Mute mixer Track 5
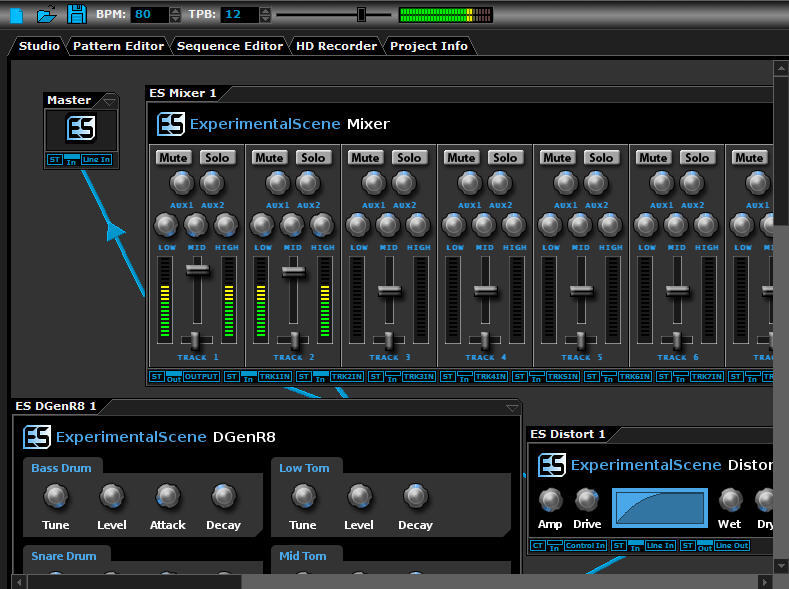 click(558, 157)
